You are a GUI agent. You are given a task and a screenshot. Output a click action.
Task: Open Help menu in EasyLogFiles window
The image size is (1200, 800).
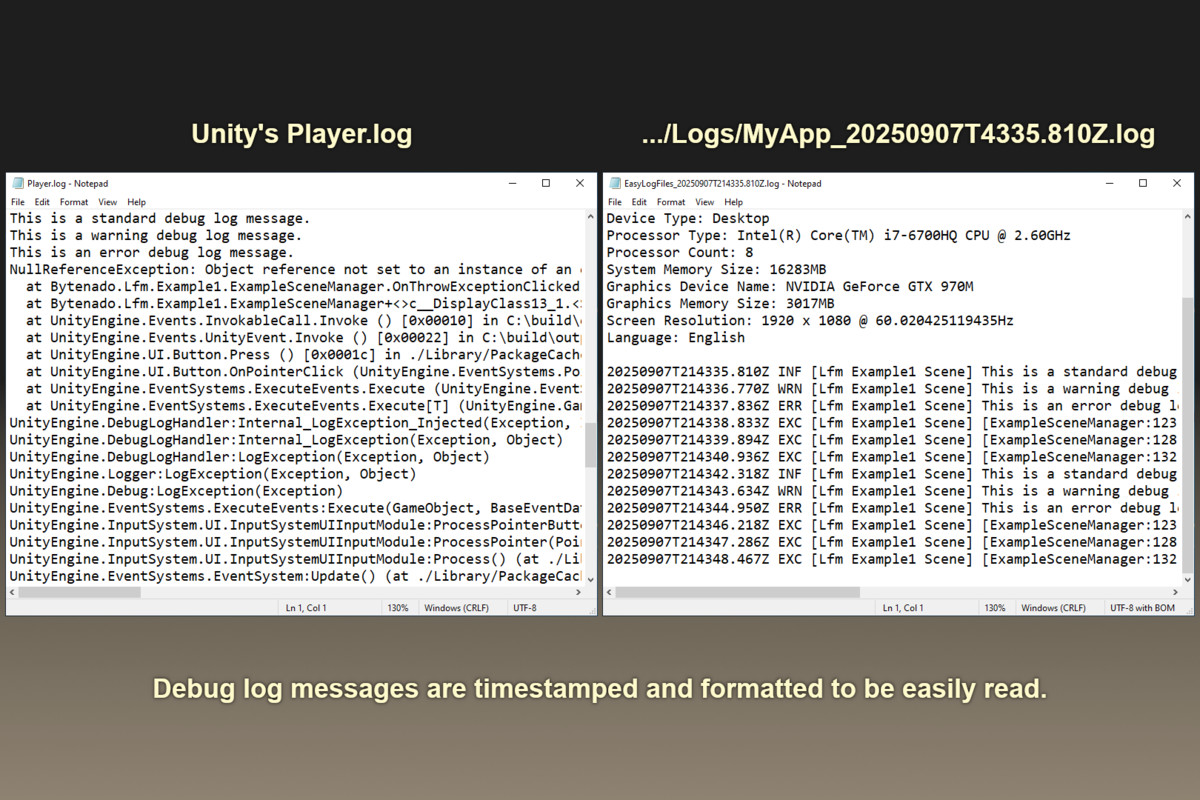(x=733, y=202)
